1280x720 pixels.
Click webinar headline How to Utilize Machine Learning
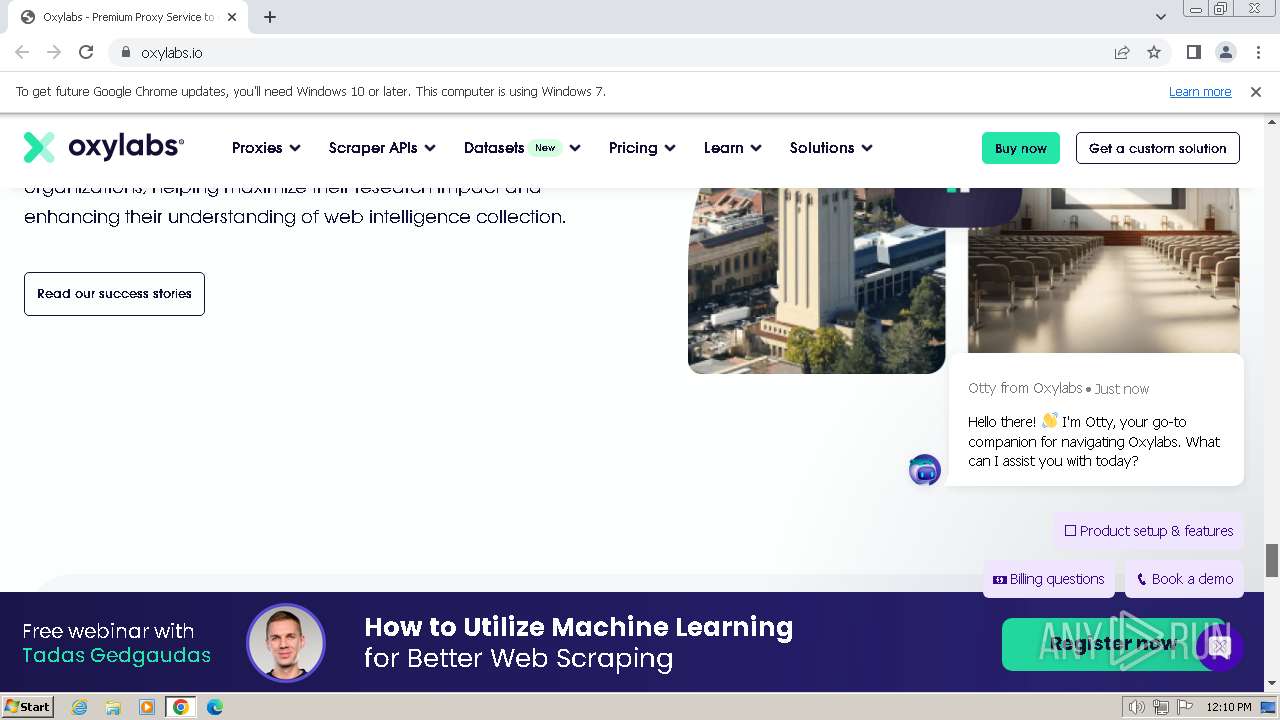coord(578,627)
